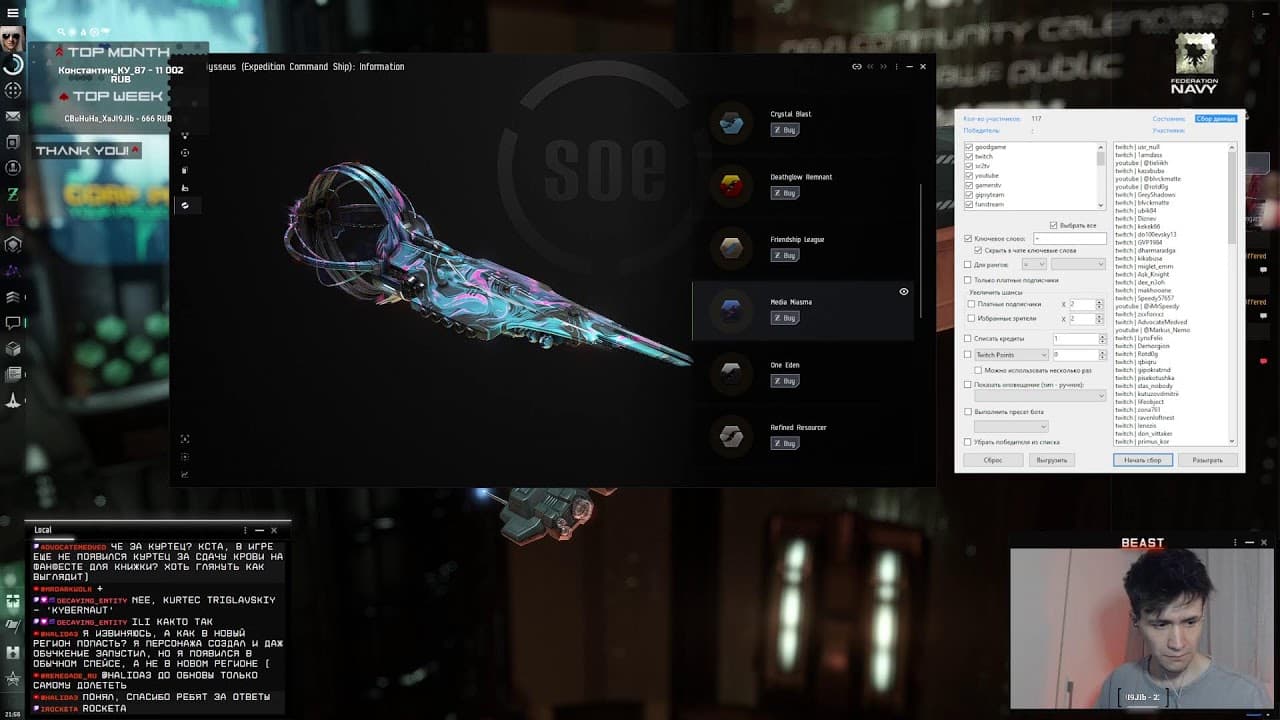Image resolution: width=1280 pixels, height=720 pixels.
Task: Open the hexagon fitting icon in sidebar
Action: tap(13, 245)
